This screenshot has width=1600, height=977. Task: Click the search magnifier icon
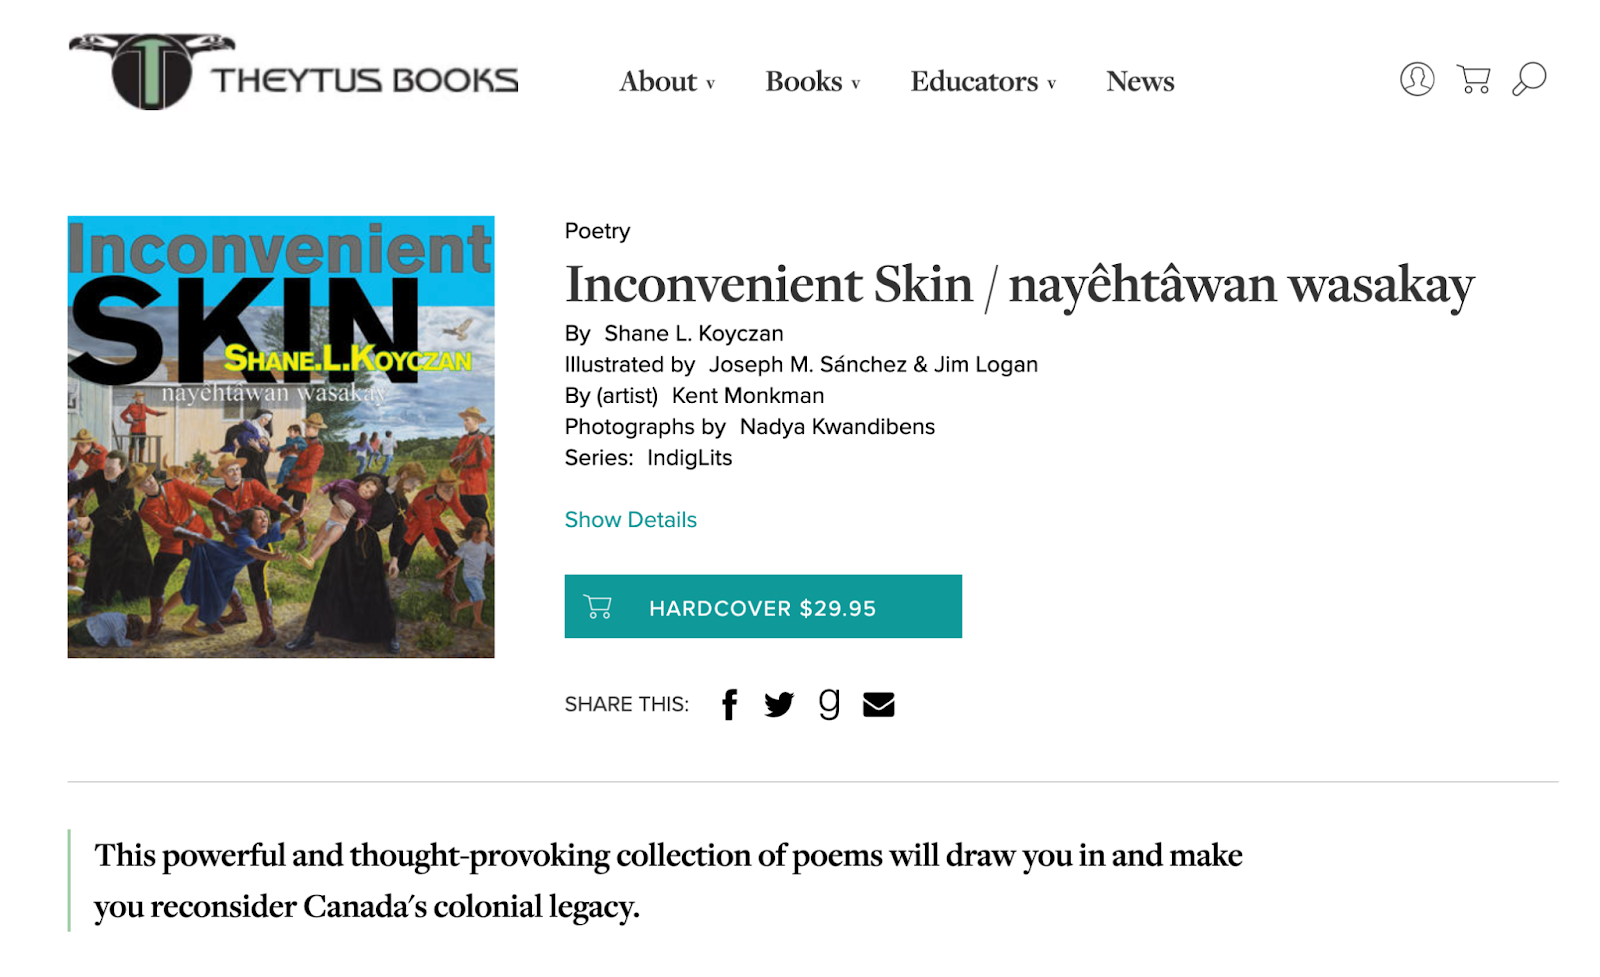pos(1529,79)
